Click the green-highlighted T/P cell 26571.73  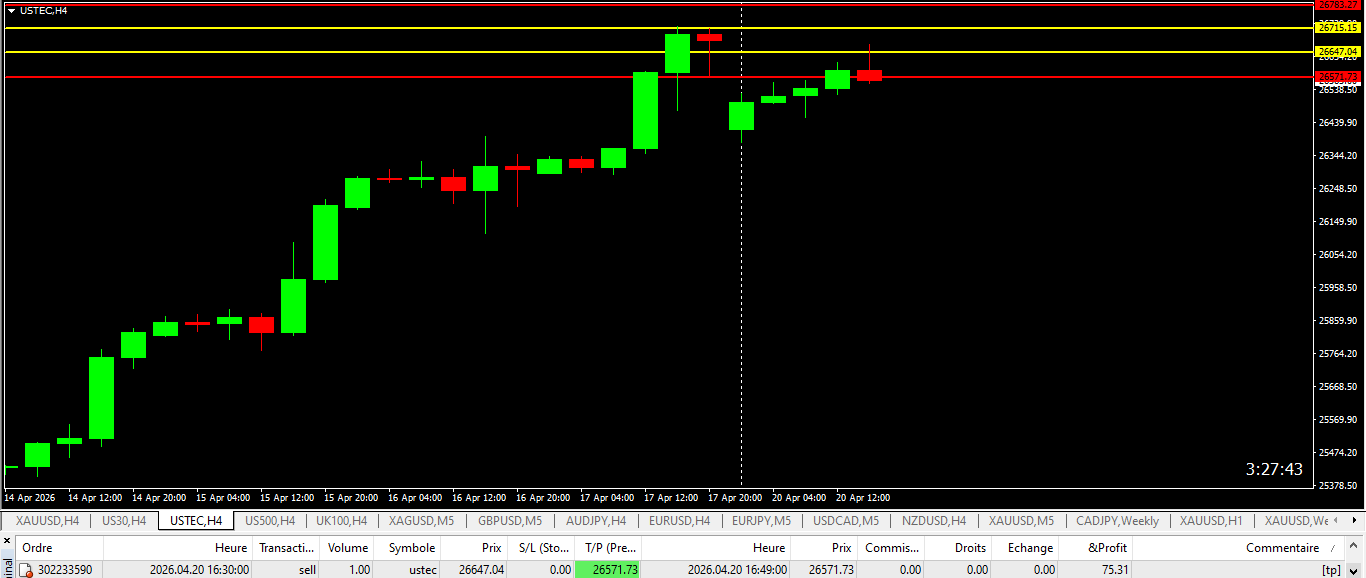[x=608, y=570]
